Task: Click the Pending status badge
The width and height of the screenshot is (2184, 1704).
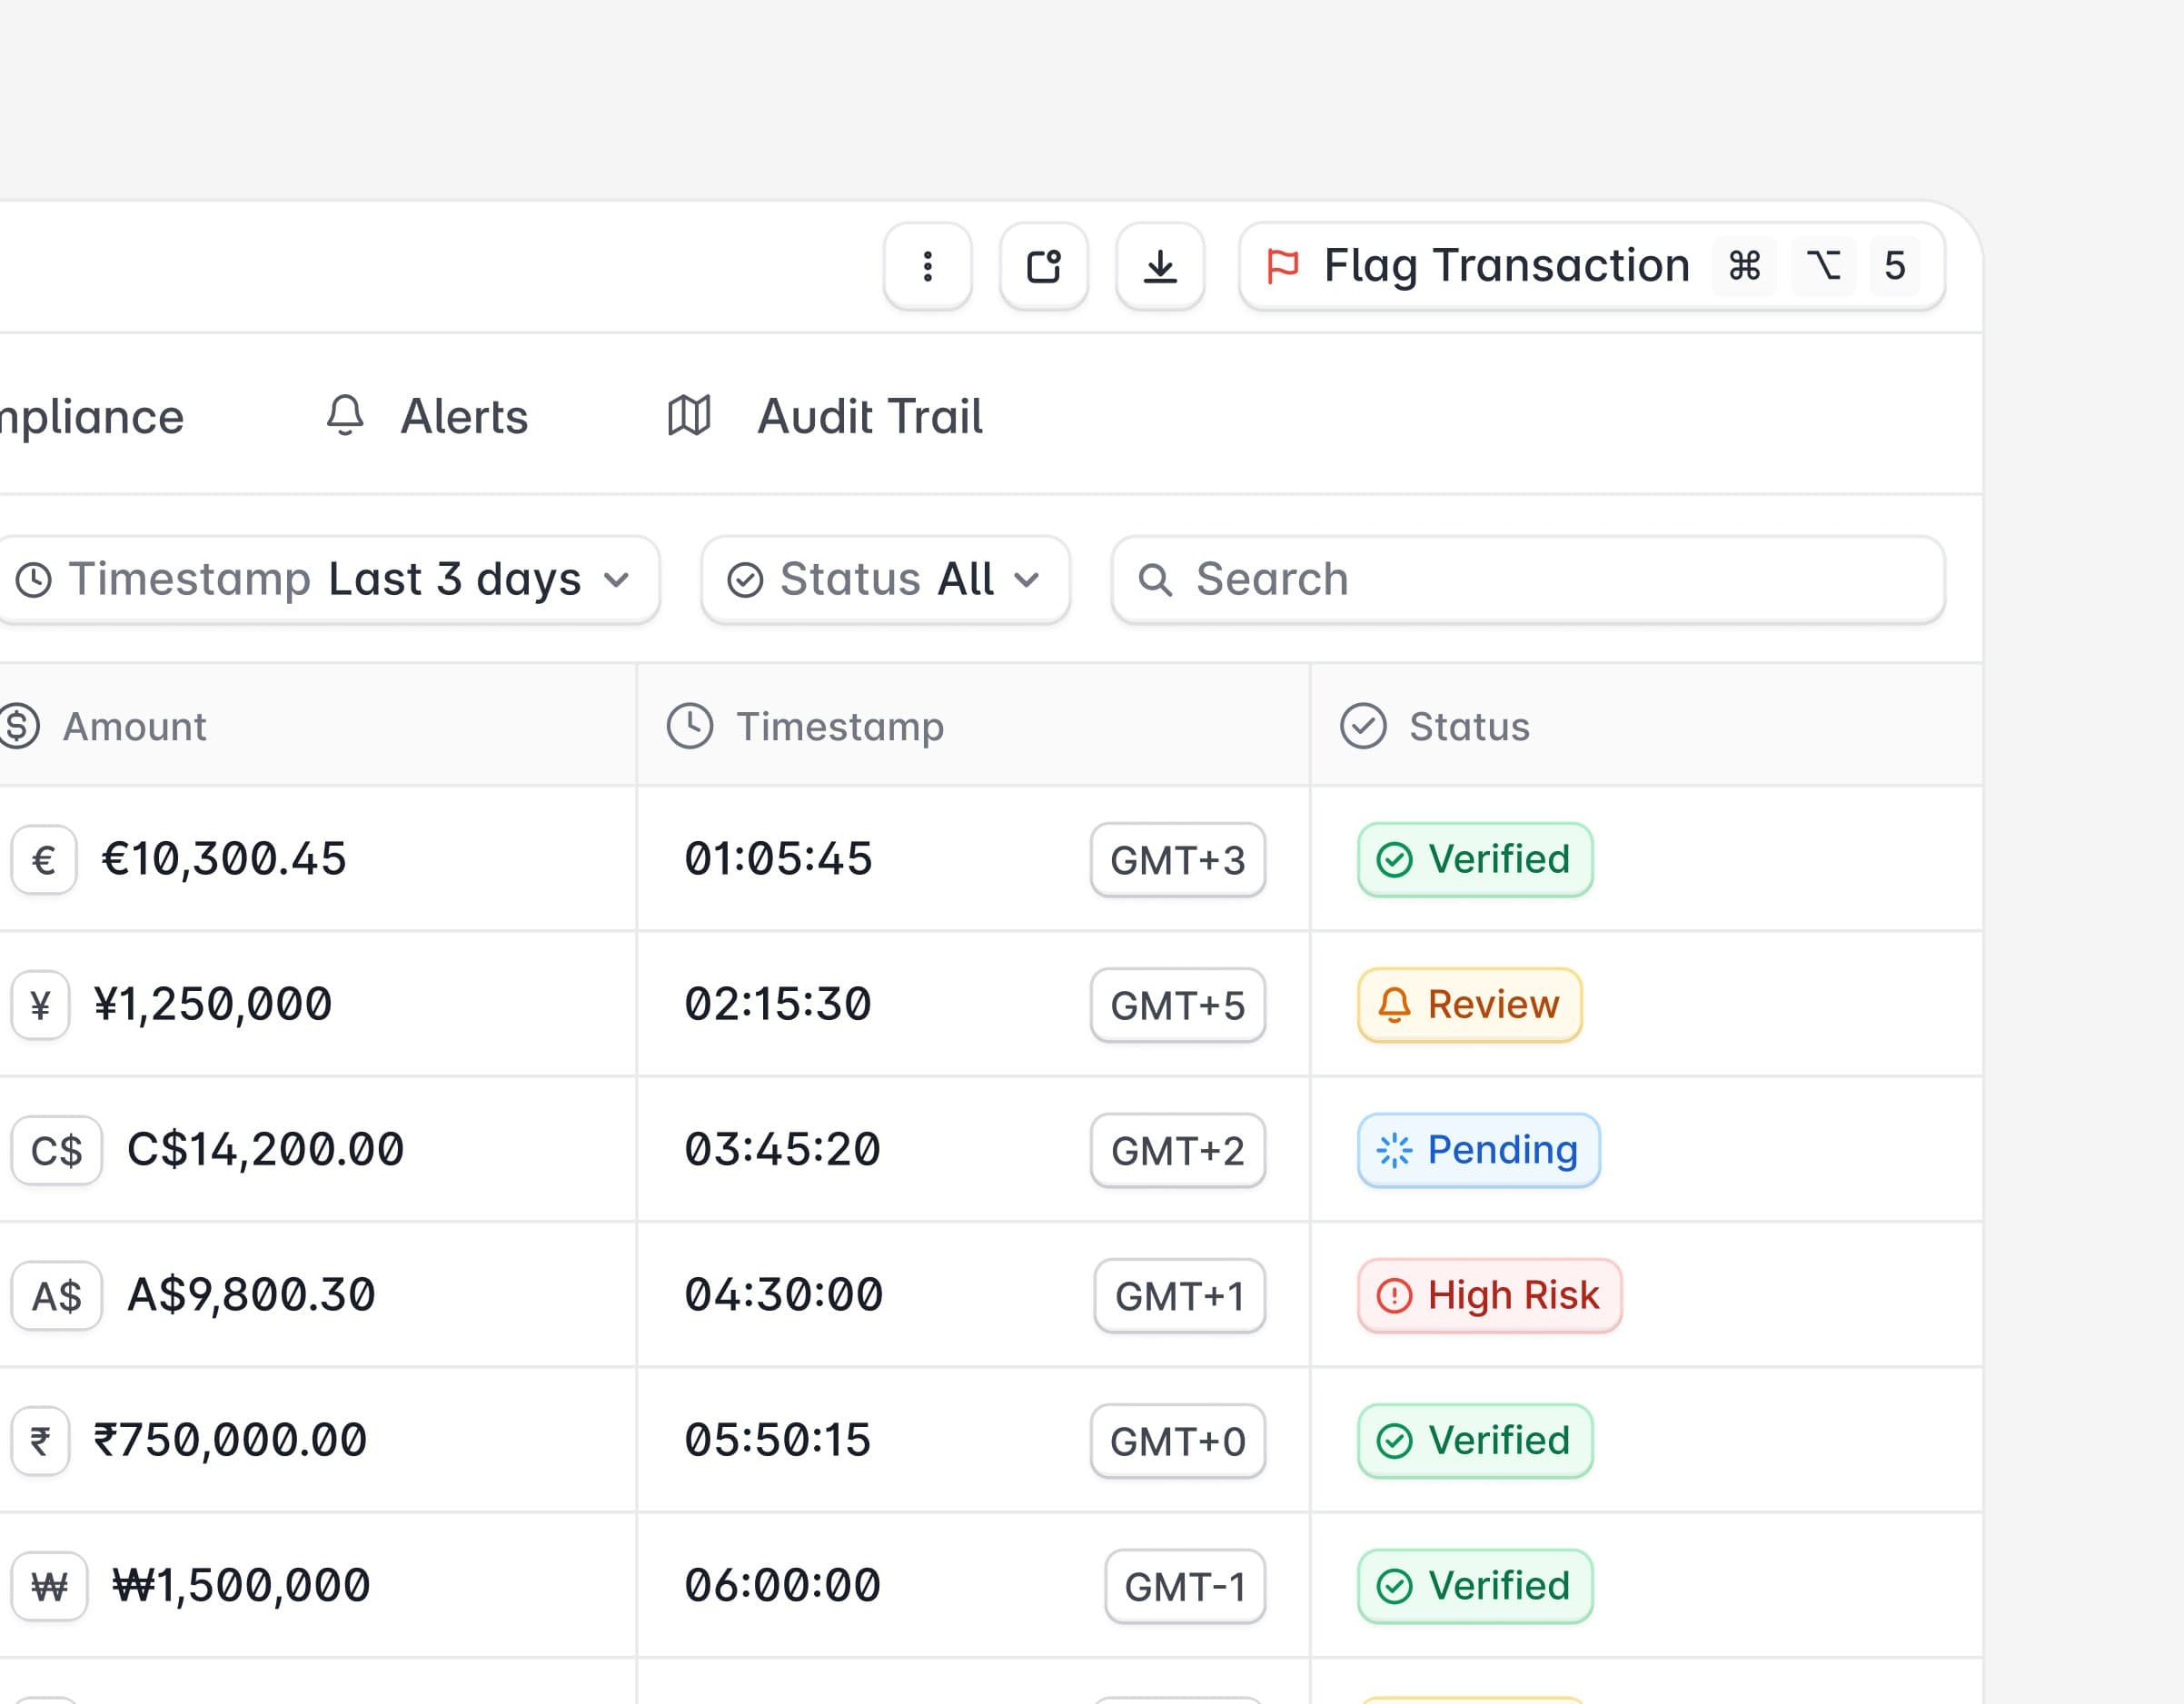Action: [1478, 1150]
